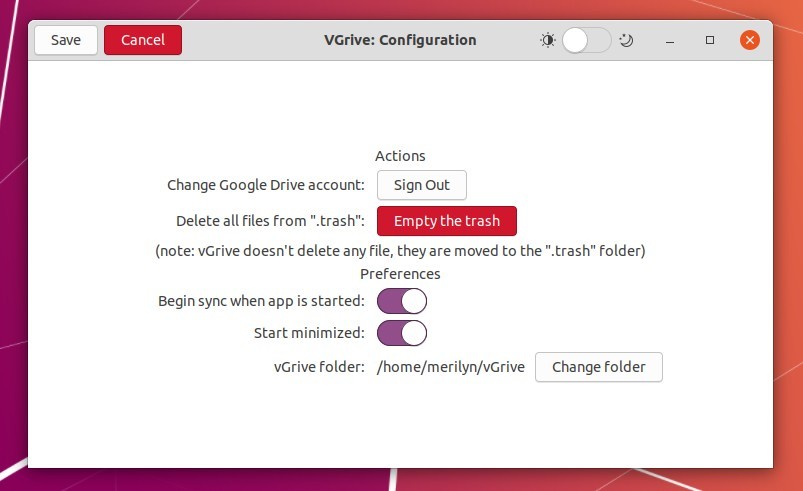Click the sun light-mode icon
803x491 pixels.
coord(547,41)
